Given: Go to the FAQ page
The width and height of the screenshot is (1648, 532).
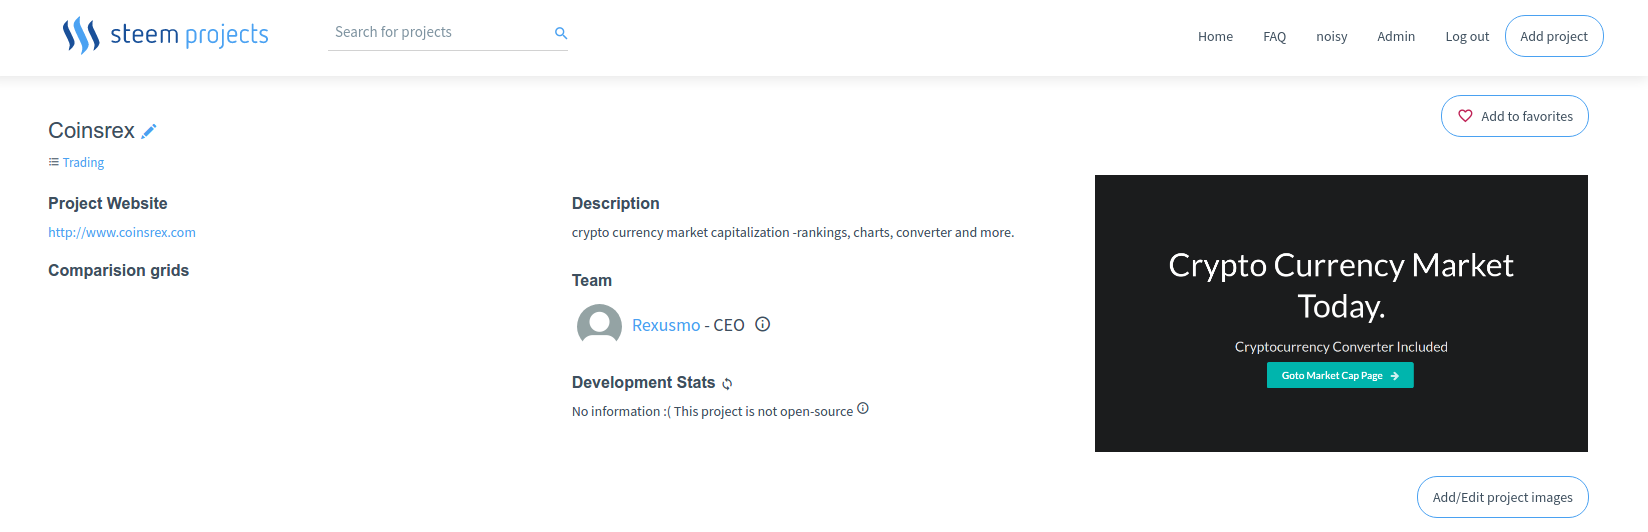Looking at the screenshot, I should point(1274,36).
